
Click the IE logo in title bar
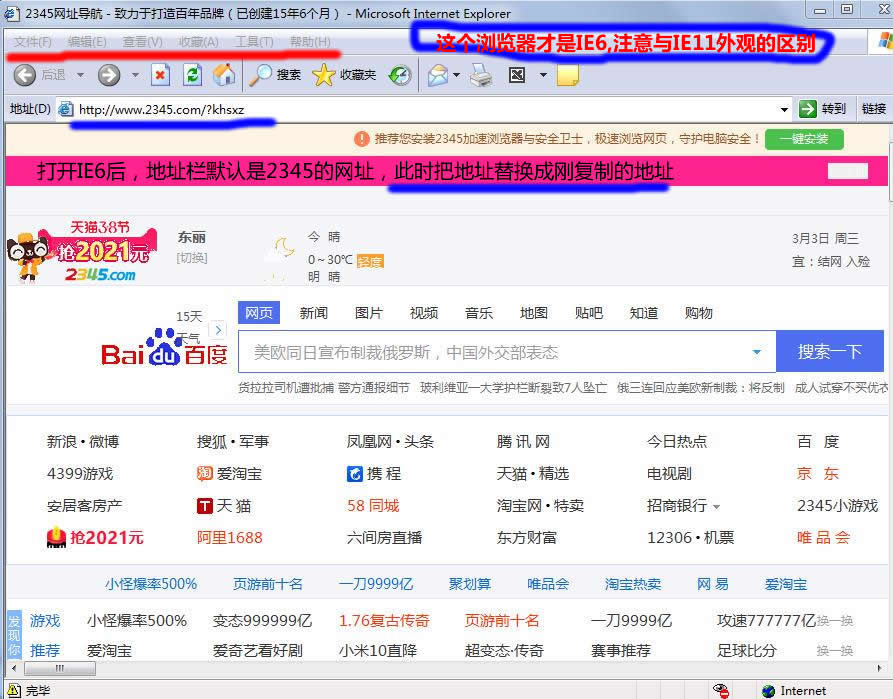tap(12, 13)
